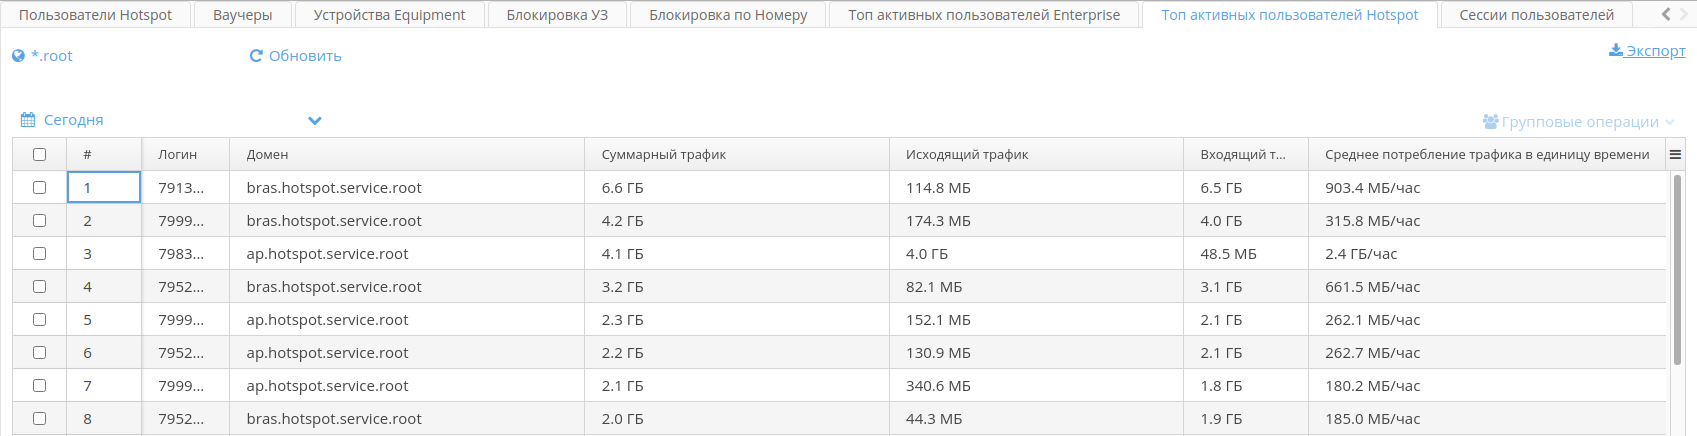Switch to the Ваучеры tab
The image size is (1697, 436).
[242, 15]
